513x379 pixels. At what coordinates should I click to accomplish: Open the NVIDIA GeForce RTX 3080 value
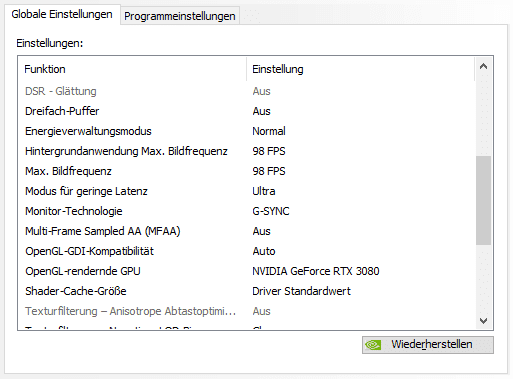pyautogui.click(x=316, y=271)
